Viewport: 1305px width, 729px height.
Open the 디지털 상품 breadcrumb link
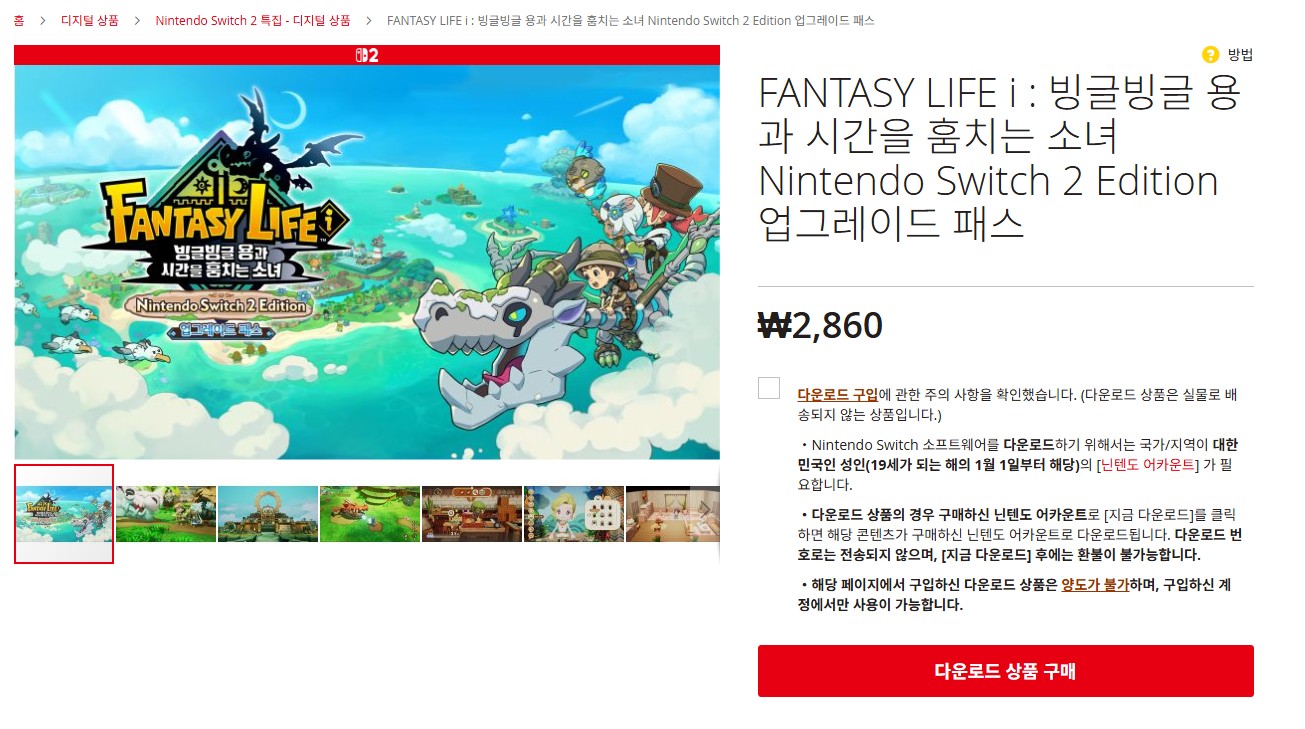coord(89,20)
